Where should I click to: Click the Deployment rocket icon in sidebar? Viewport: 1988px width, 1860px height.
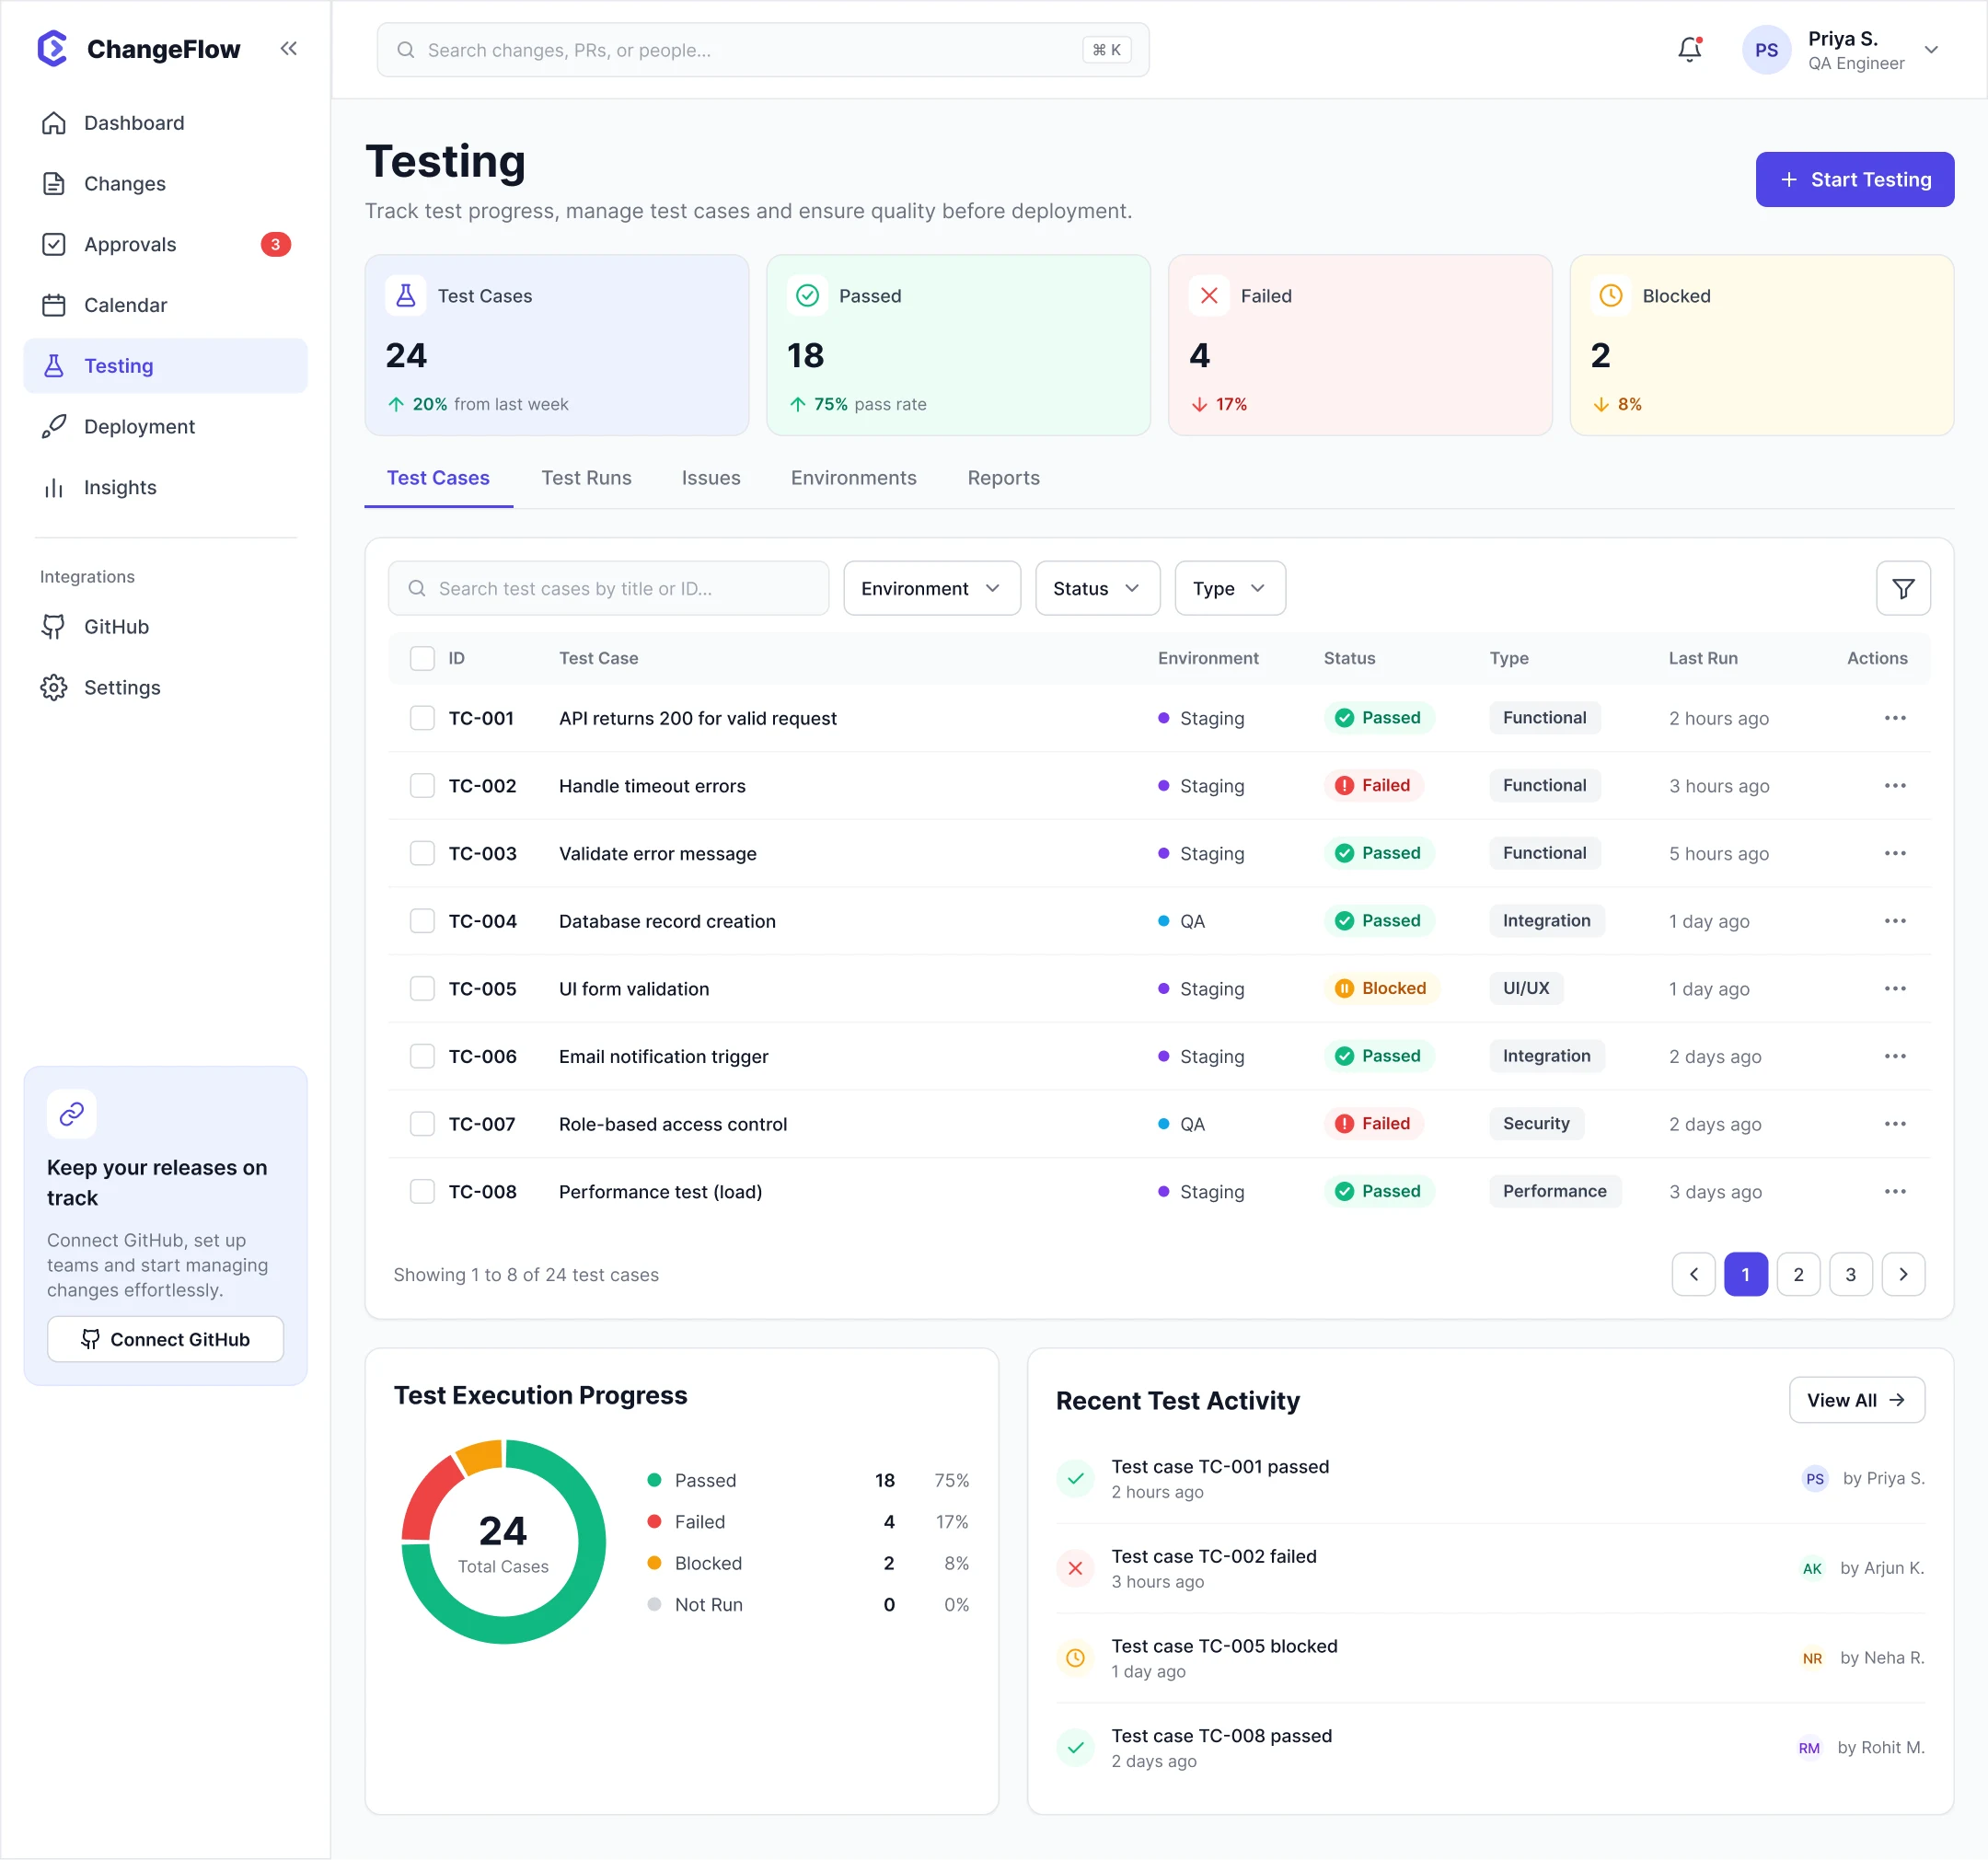click(x=54, y=426)
